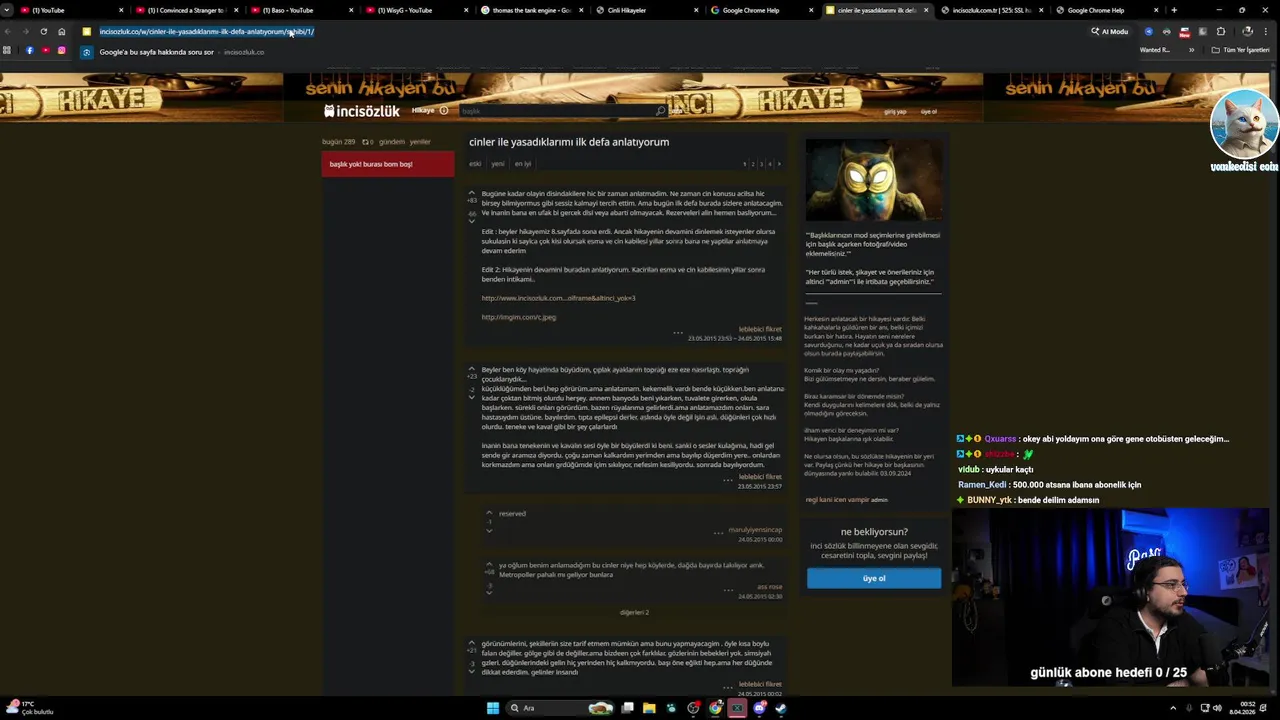Sort entries by 'eski'

click(x=475, y=164)
